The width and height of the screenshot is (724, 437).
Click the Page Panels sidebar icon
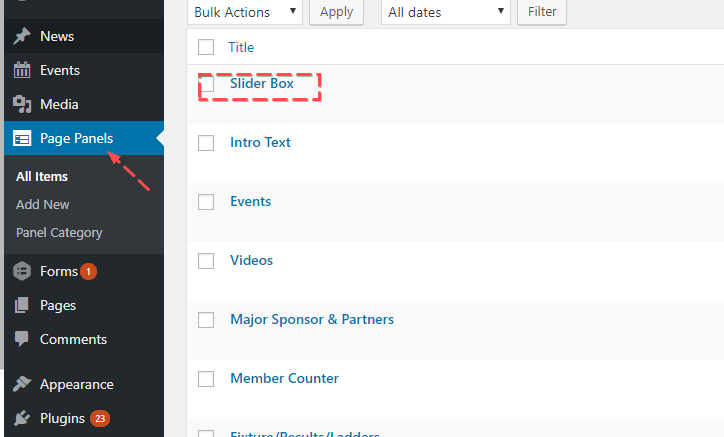coord(22,139)
